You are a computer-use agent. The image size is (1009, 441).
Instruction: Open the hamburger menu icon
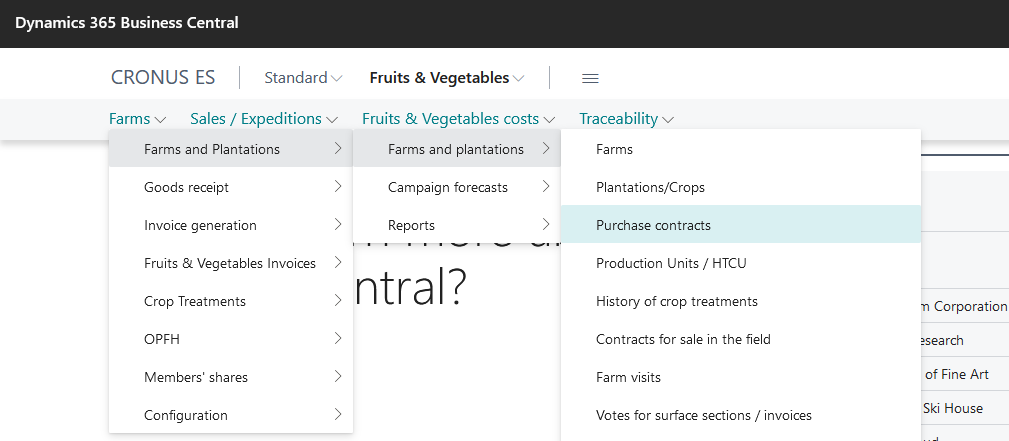590,79
